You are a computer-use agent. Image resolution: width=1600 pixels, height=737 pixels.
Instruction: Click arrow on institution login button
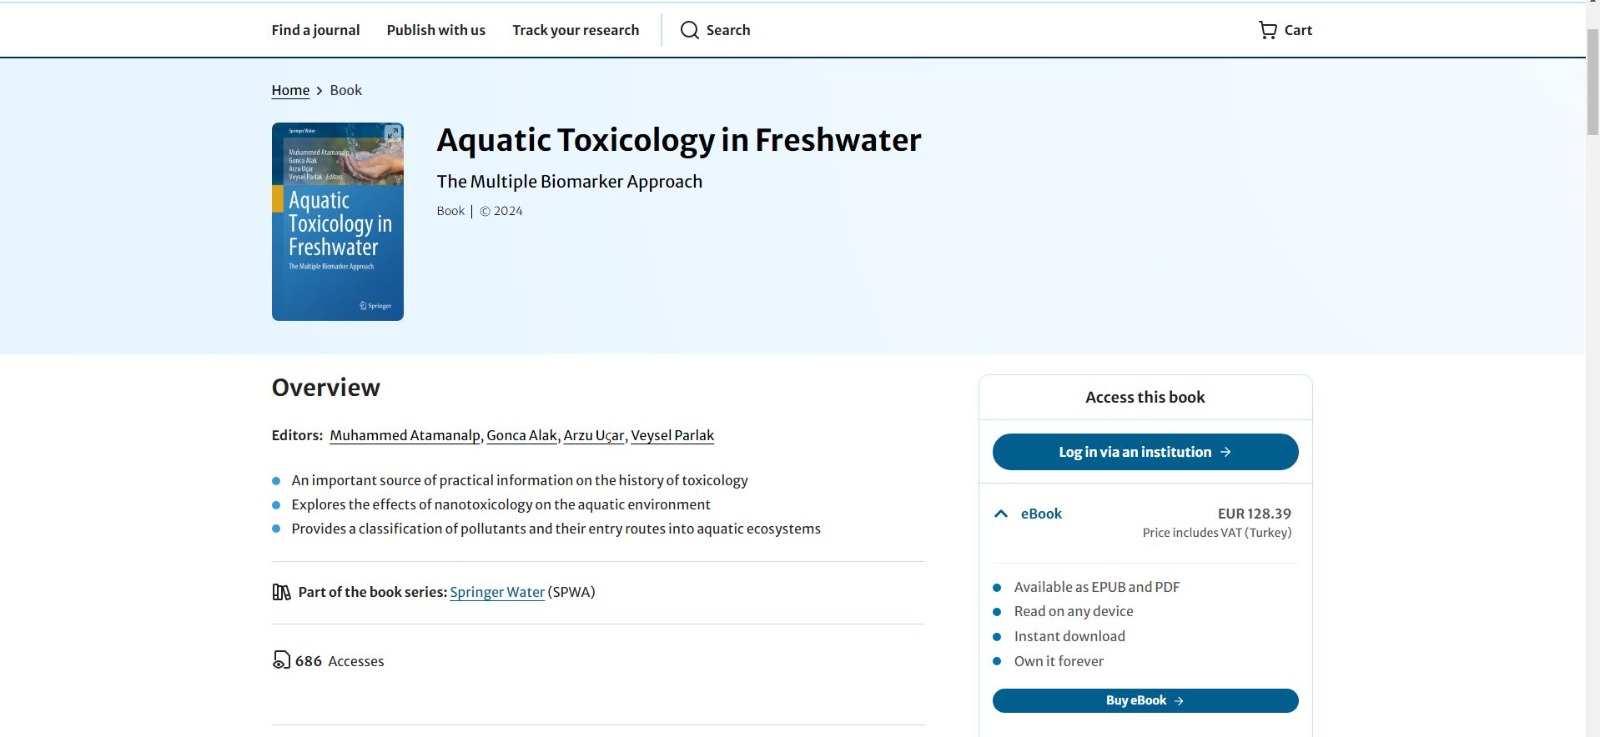coord(1226,452)
